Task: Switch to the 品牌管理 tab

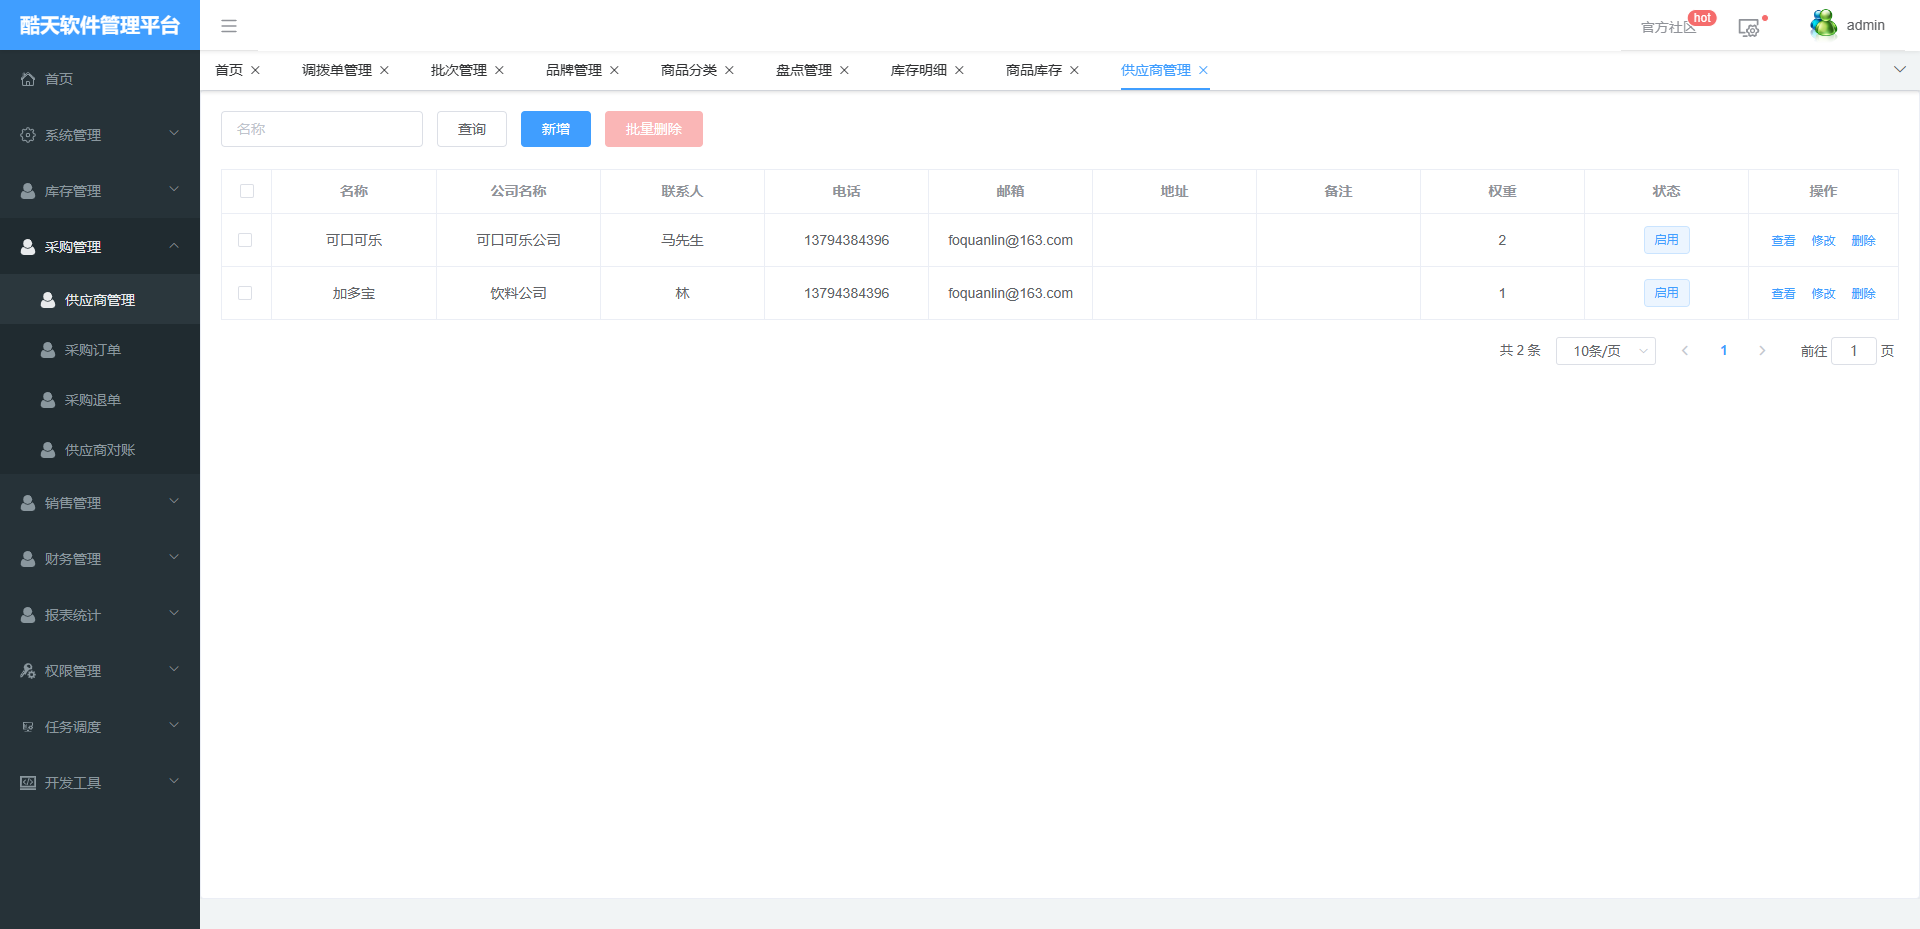Action: pyautogui.click(x=573, y=70)
